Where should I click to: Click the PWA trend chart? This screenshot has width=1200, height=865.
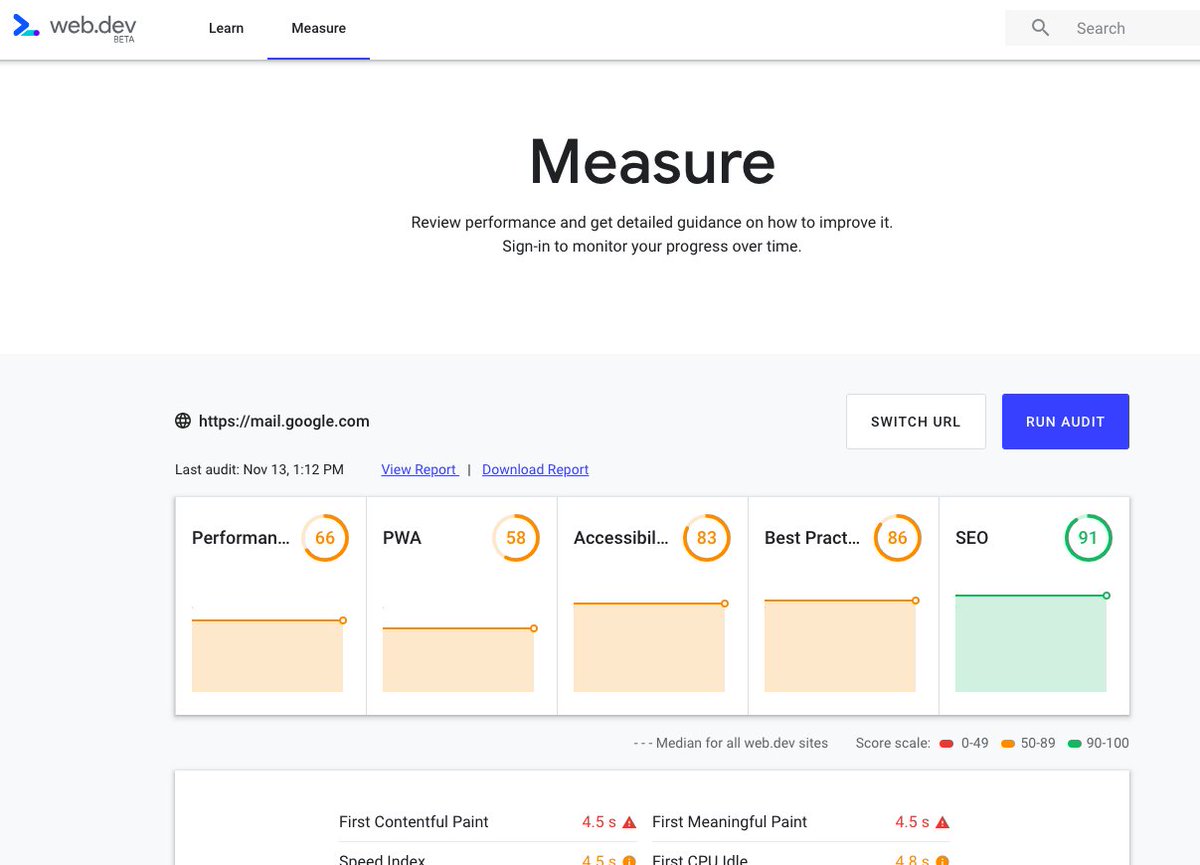(459, 659)
